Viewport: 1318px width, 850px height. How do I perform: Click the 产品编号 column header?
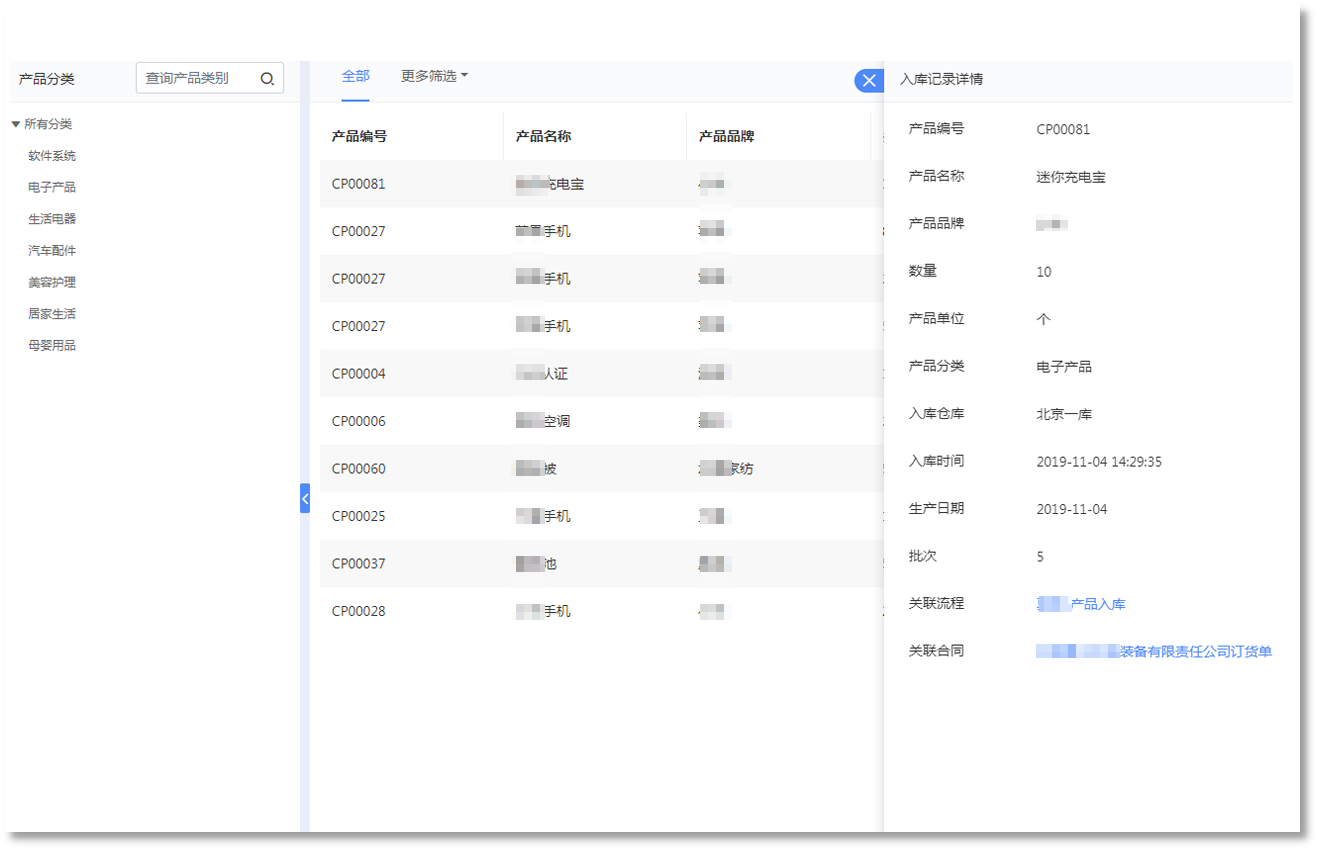[x=359, y=137]
